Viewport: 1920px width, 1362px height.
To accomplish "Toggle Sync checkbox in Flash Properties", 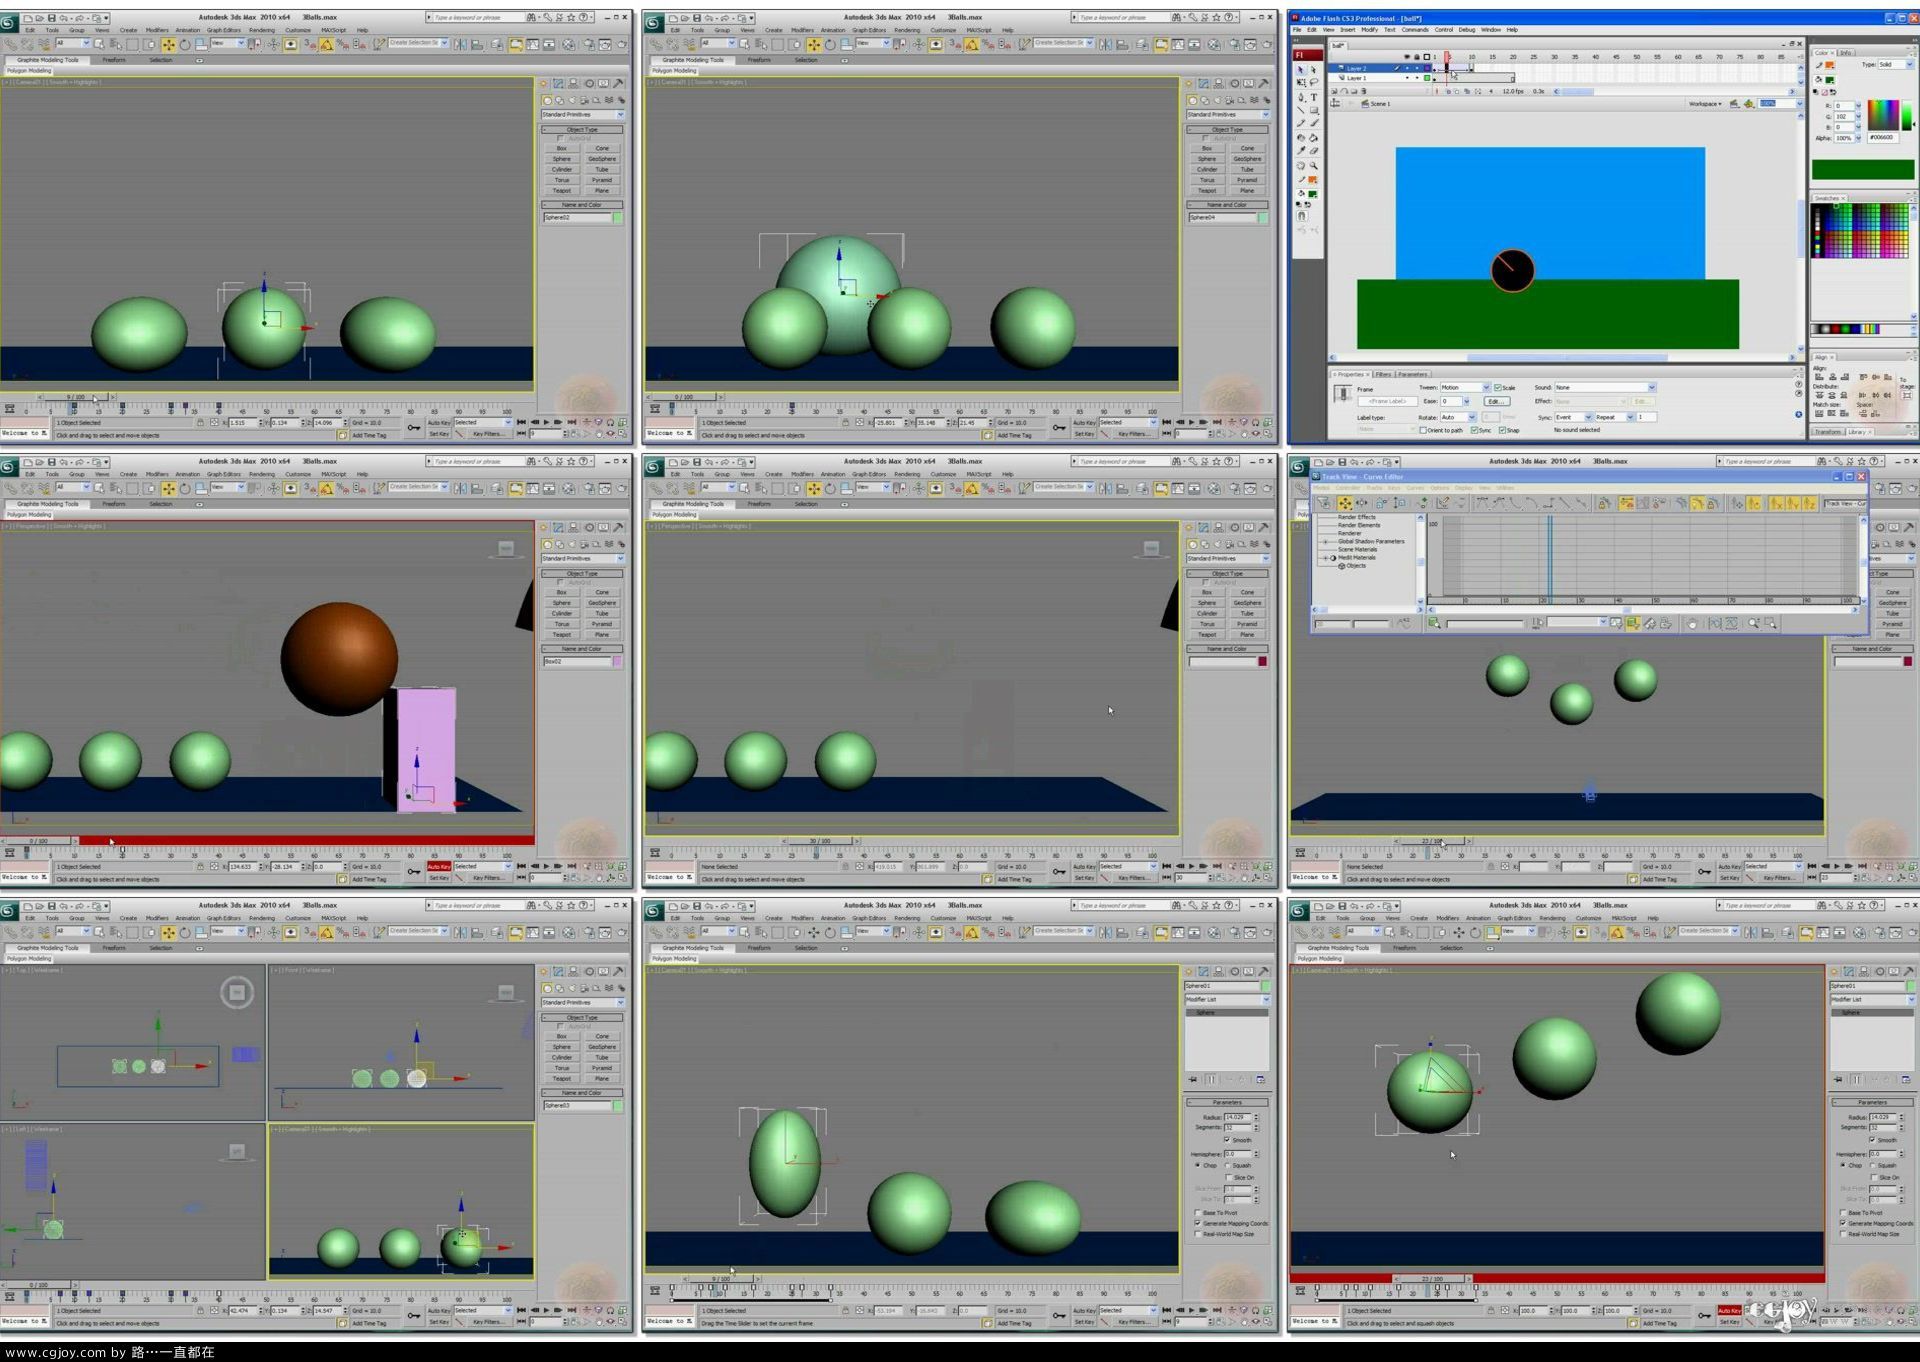I will click(x=1474, y=430).
